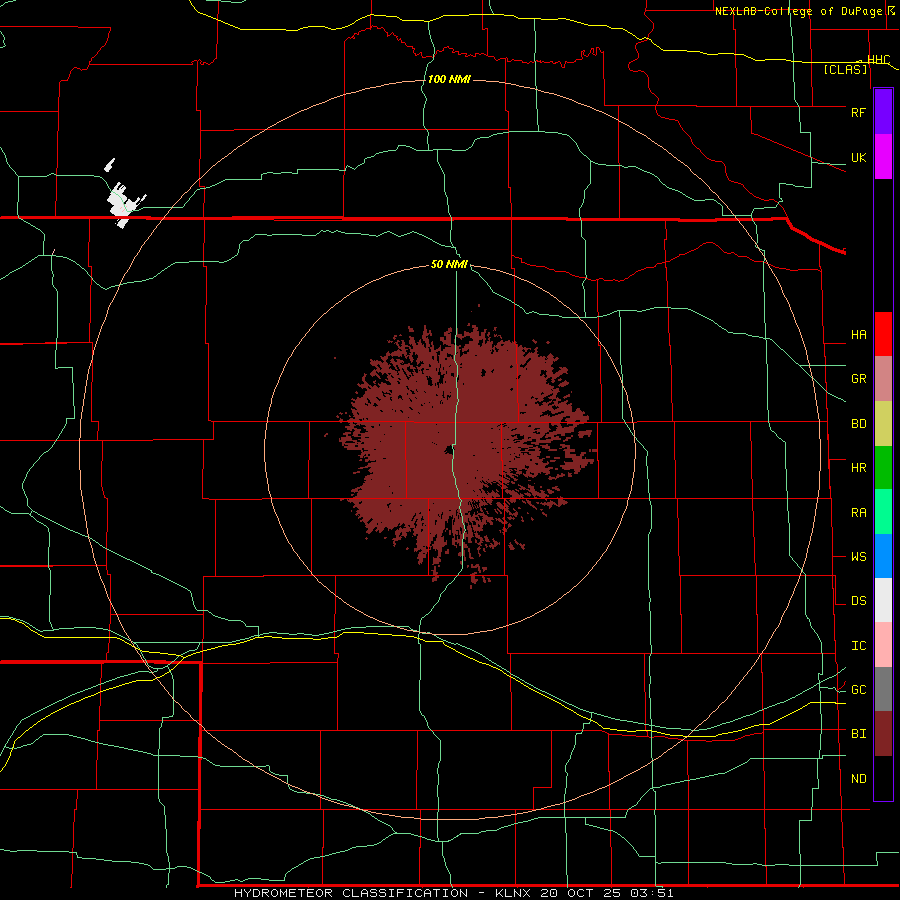900x900 pixels.
Task: Click the DS legend label
Action: pyautogui.click(x=858, y=601)
